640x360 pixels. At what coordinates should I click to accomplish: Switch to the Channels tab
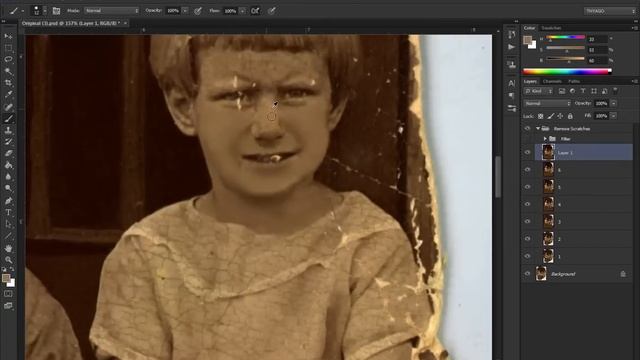coord(552,82)
